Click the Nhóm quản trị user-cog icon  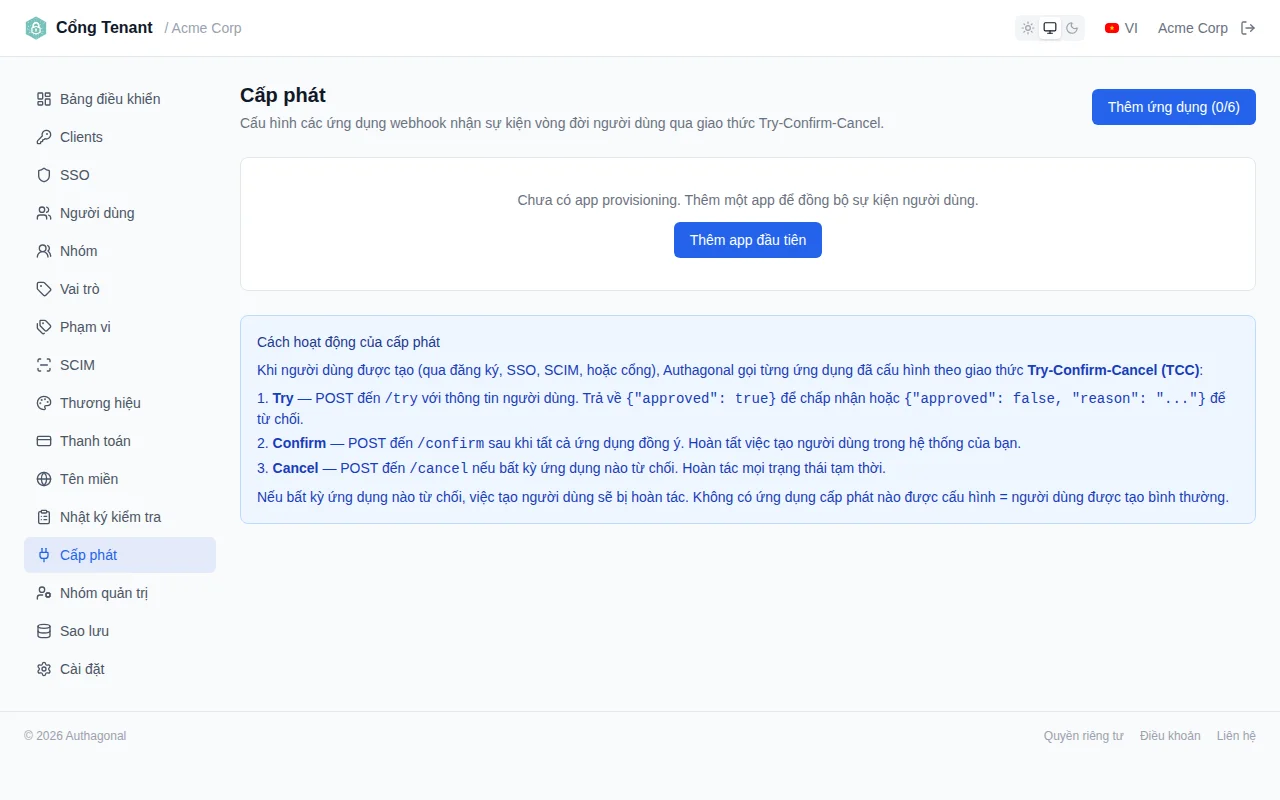(44, 593)
